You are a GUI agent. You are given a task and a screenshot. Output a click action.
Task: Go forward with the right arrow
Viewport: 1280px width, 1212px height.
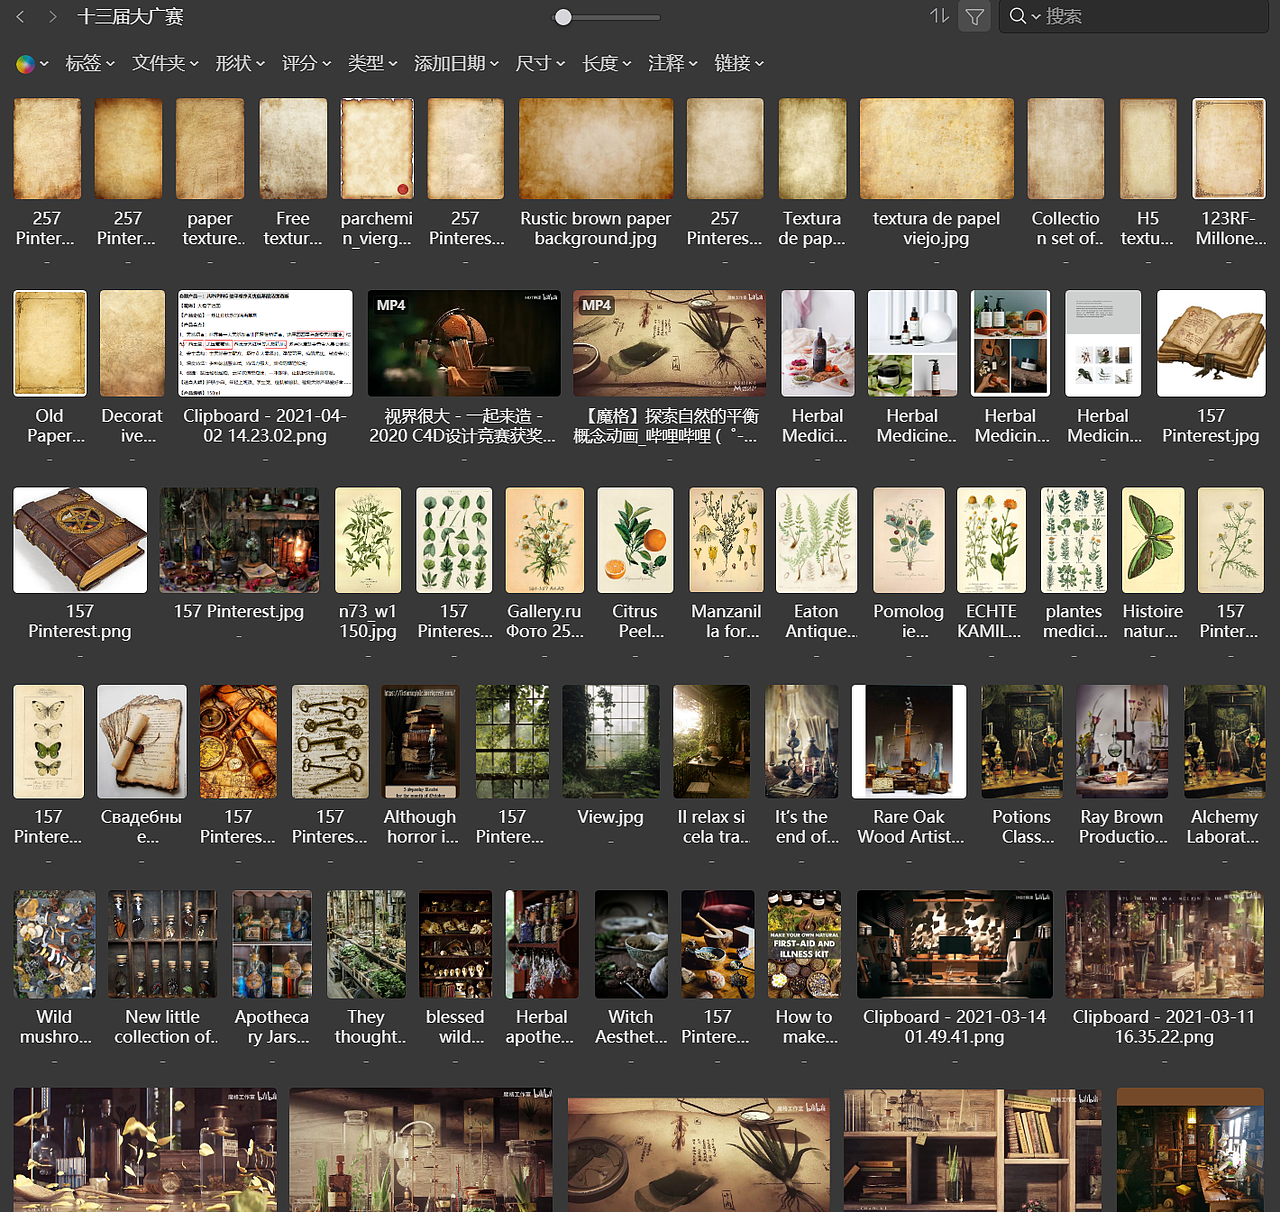point(53,16)
